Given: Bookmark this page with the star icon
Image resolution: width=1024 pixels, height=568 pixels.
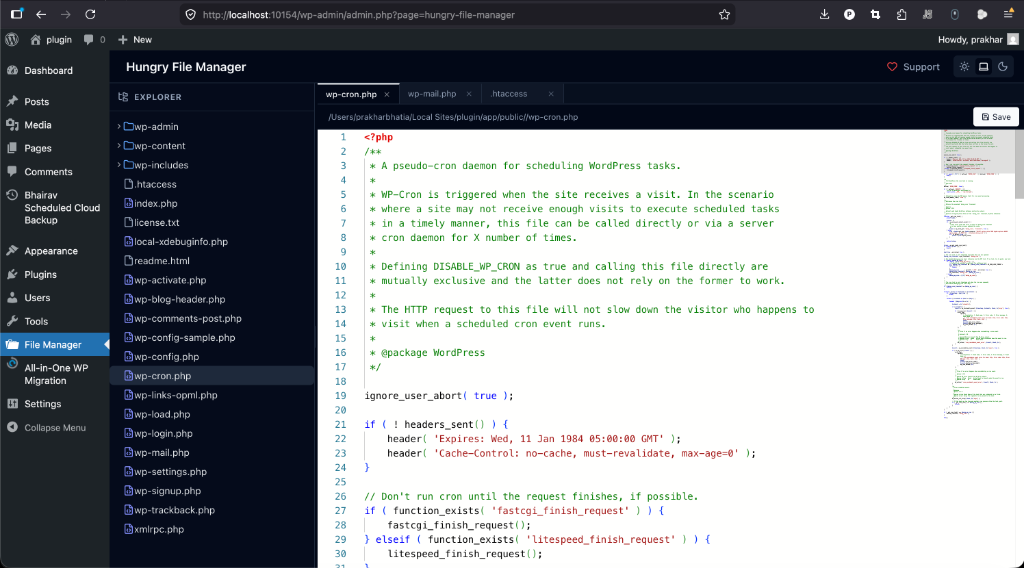Looking at the screenshot, I should click(724, 14).
